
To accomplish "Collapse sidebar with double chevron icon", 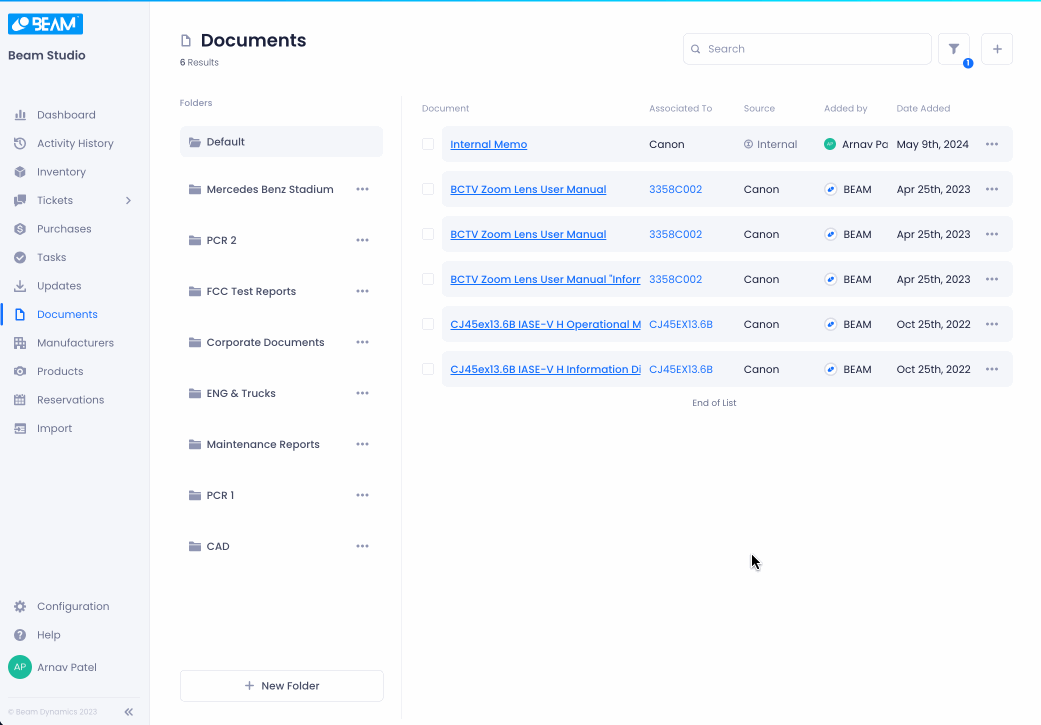I will tap(129, 712).
